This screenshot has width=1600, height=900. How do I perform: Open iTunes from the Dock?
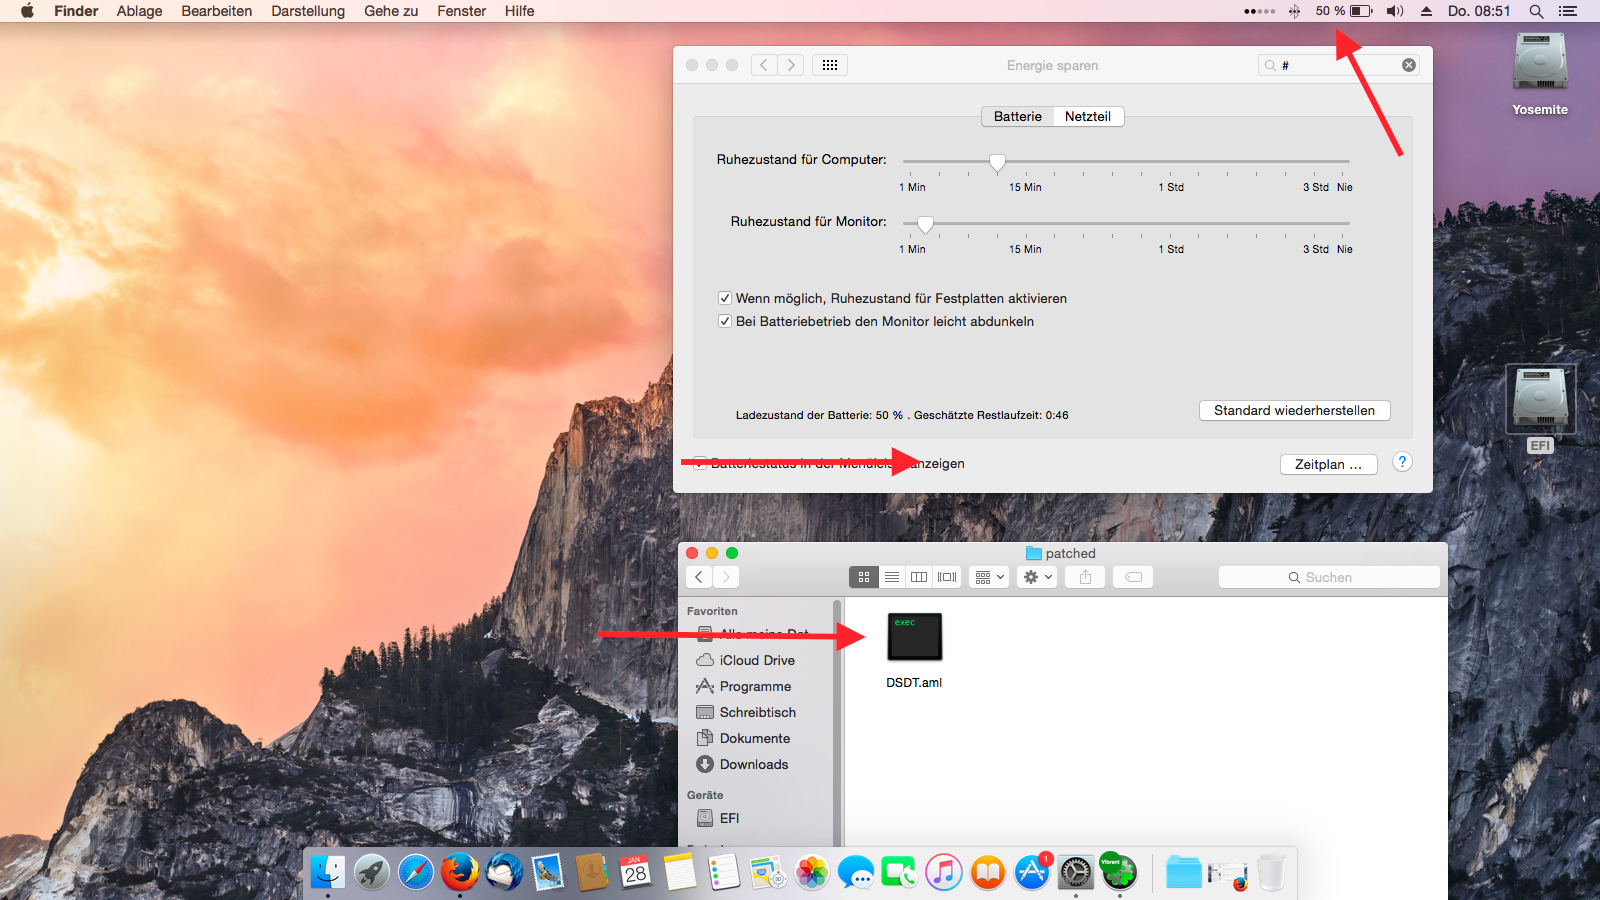pos(943,873)
